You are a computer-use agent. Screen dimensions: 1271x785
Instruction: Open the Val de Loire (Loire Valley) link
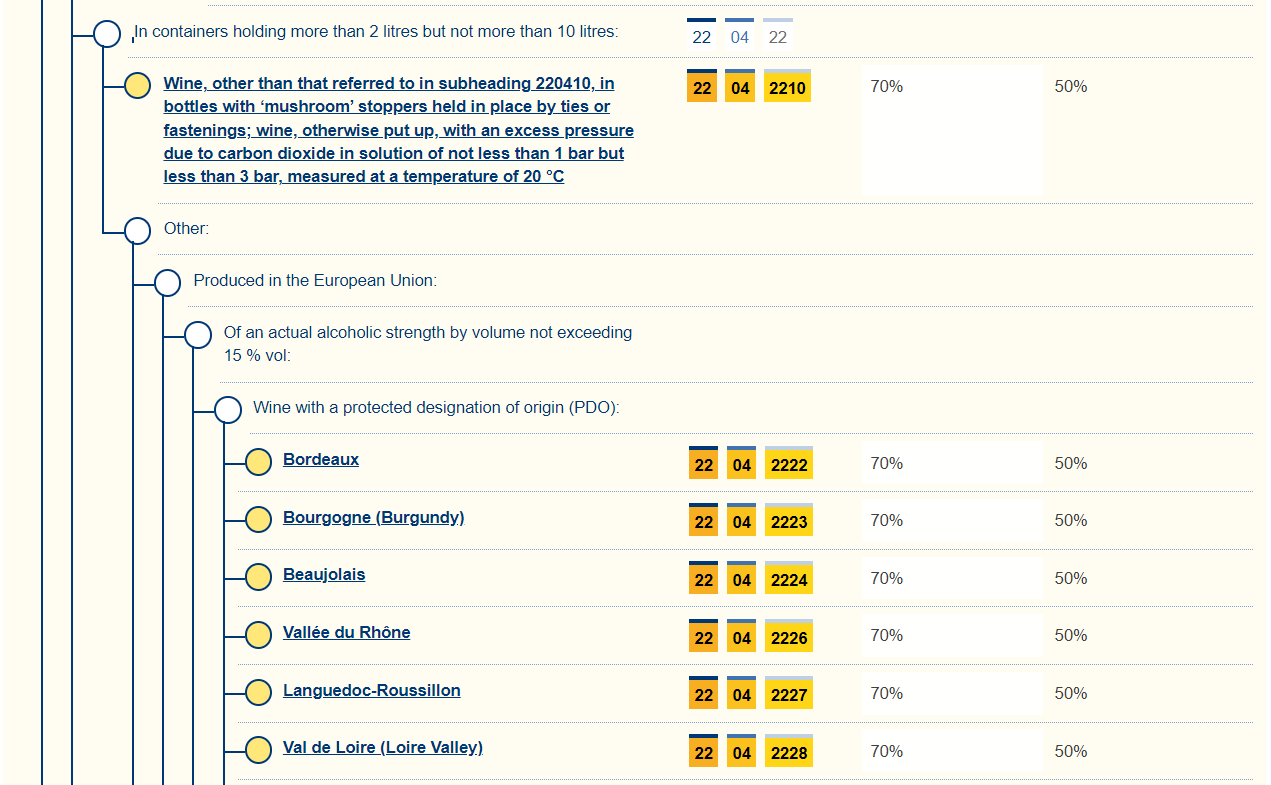coord(382,748)
